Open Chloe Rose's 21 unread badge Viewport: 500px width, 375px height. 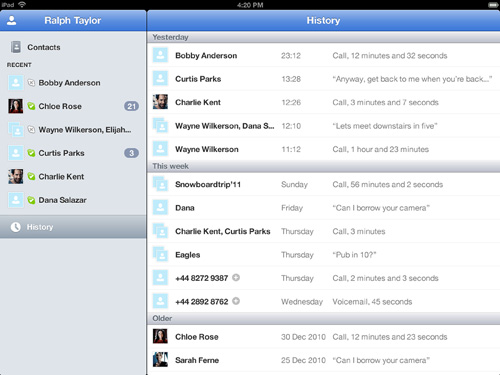tap(131, 106)
